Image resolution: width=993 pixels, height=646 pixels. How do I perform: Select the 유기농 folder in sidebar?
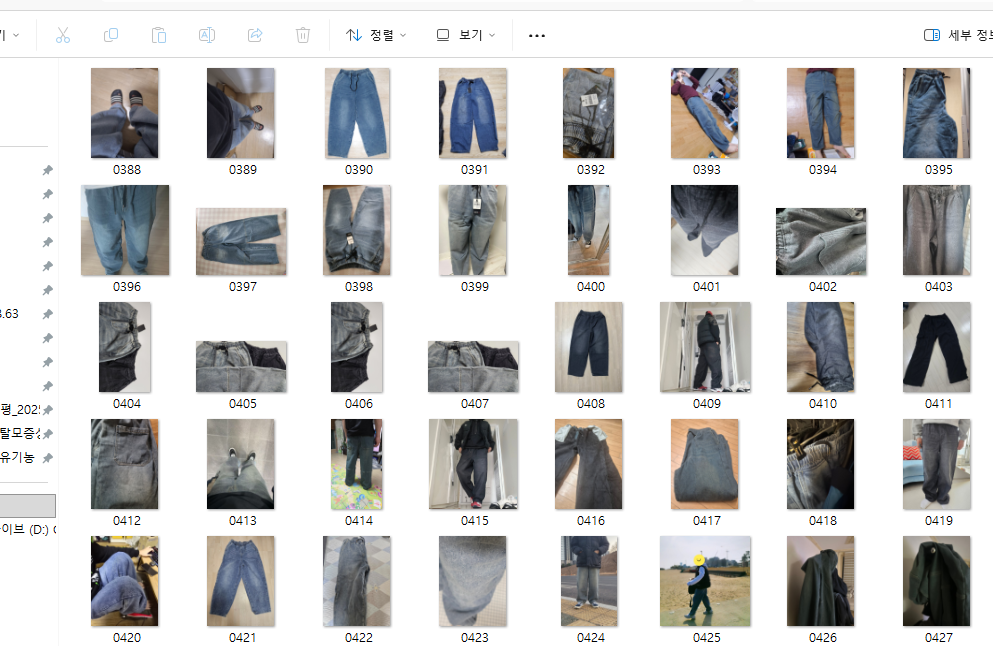(x=18, y=457)
